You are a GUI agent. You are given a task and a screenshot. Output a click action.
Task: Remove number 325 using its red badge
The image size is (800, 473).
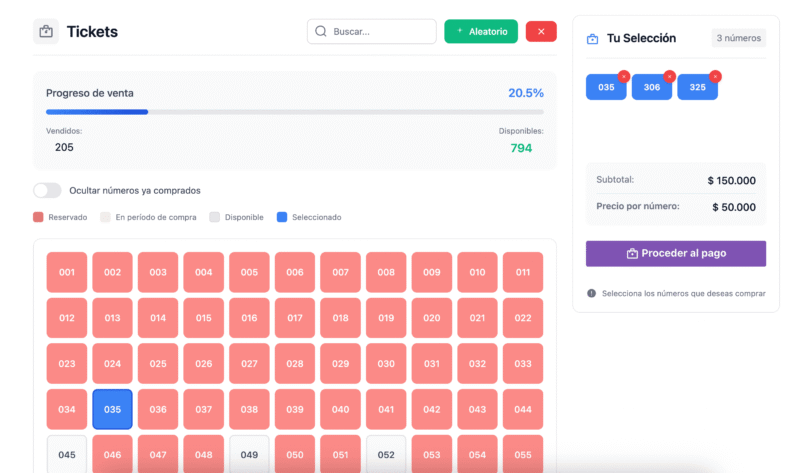tap(715, 76)
